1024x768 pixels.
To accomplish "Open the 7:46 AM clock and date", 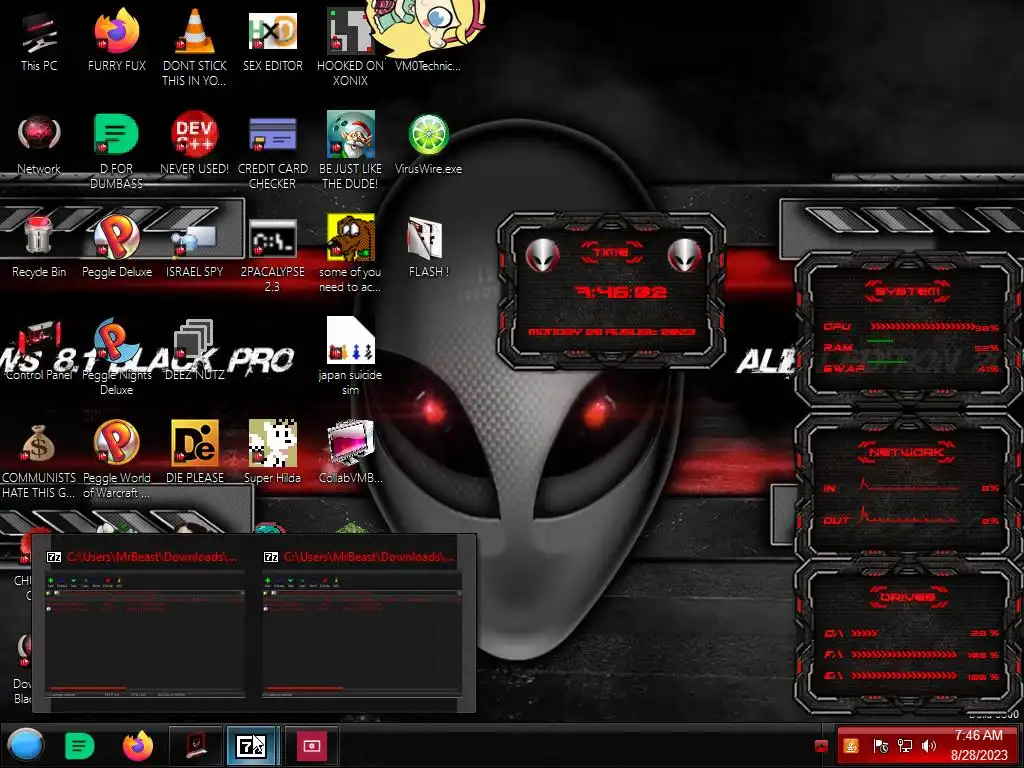I will tap(978, 745).
